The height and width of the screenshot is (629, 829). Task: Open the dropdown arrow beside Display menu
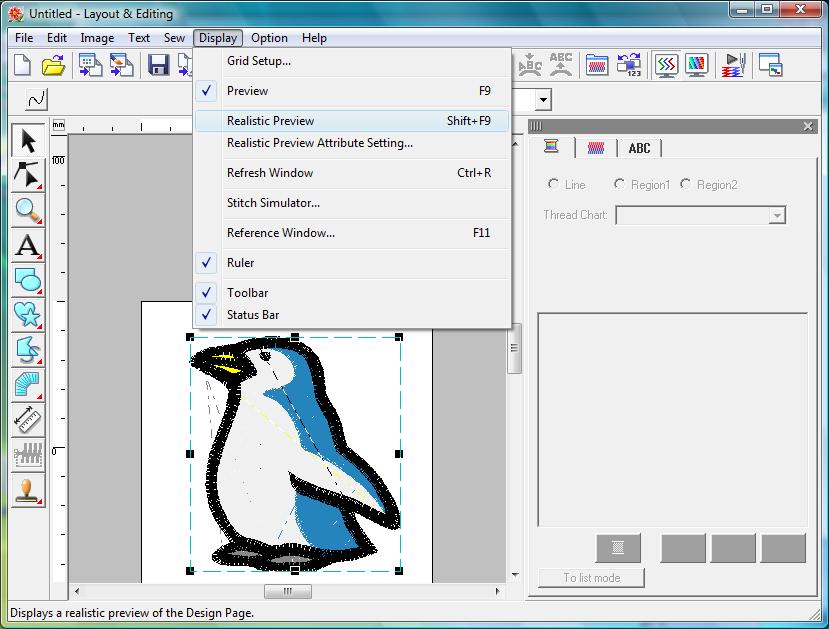click(543, 99)
